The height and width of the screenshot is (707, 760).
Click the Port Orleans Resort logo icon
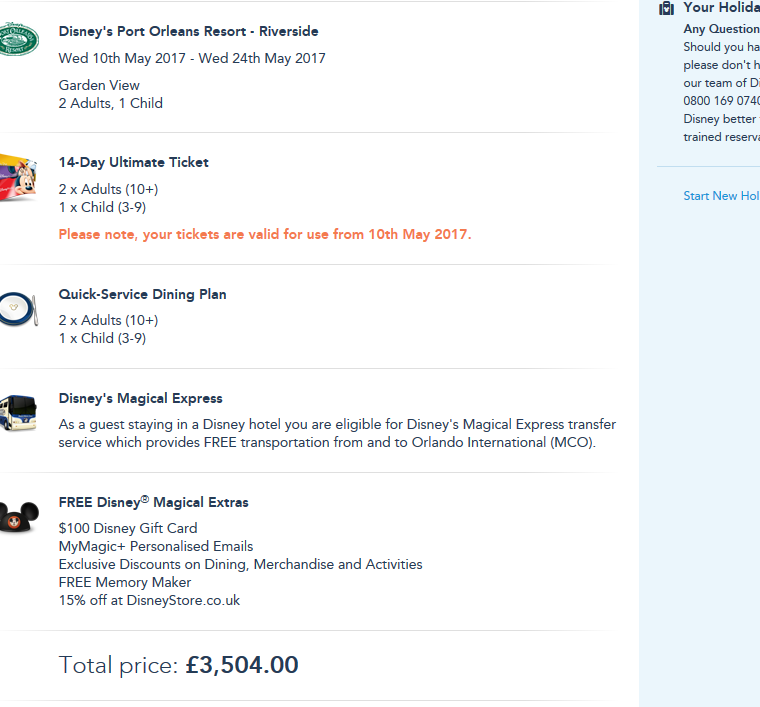(17, 39)
